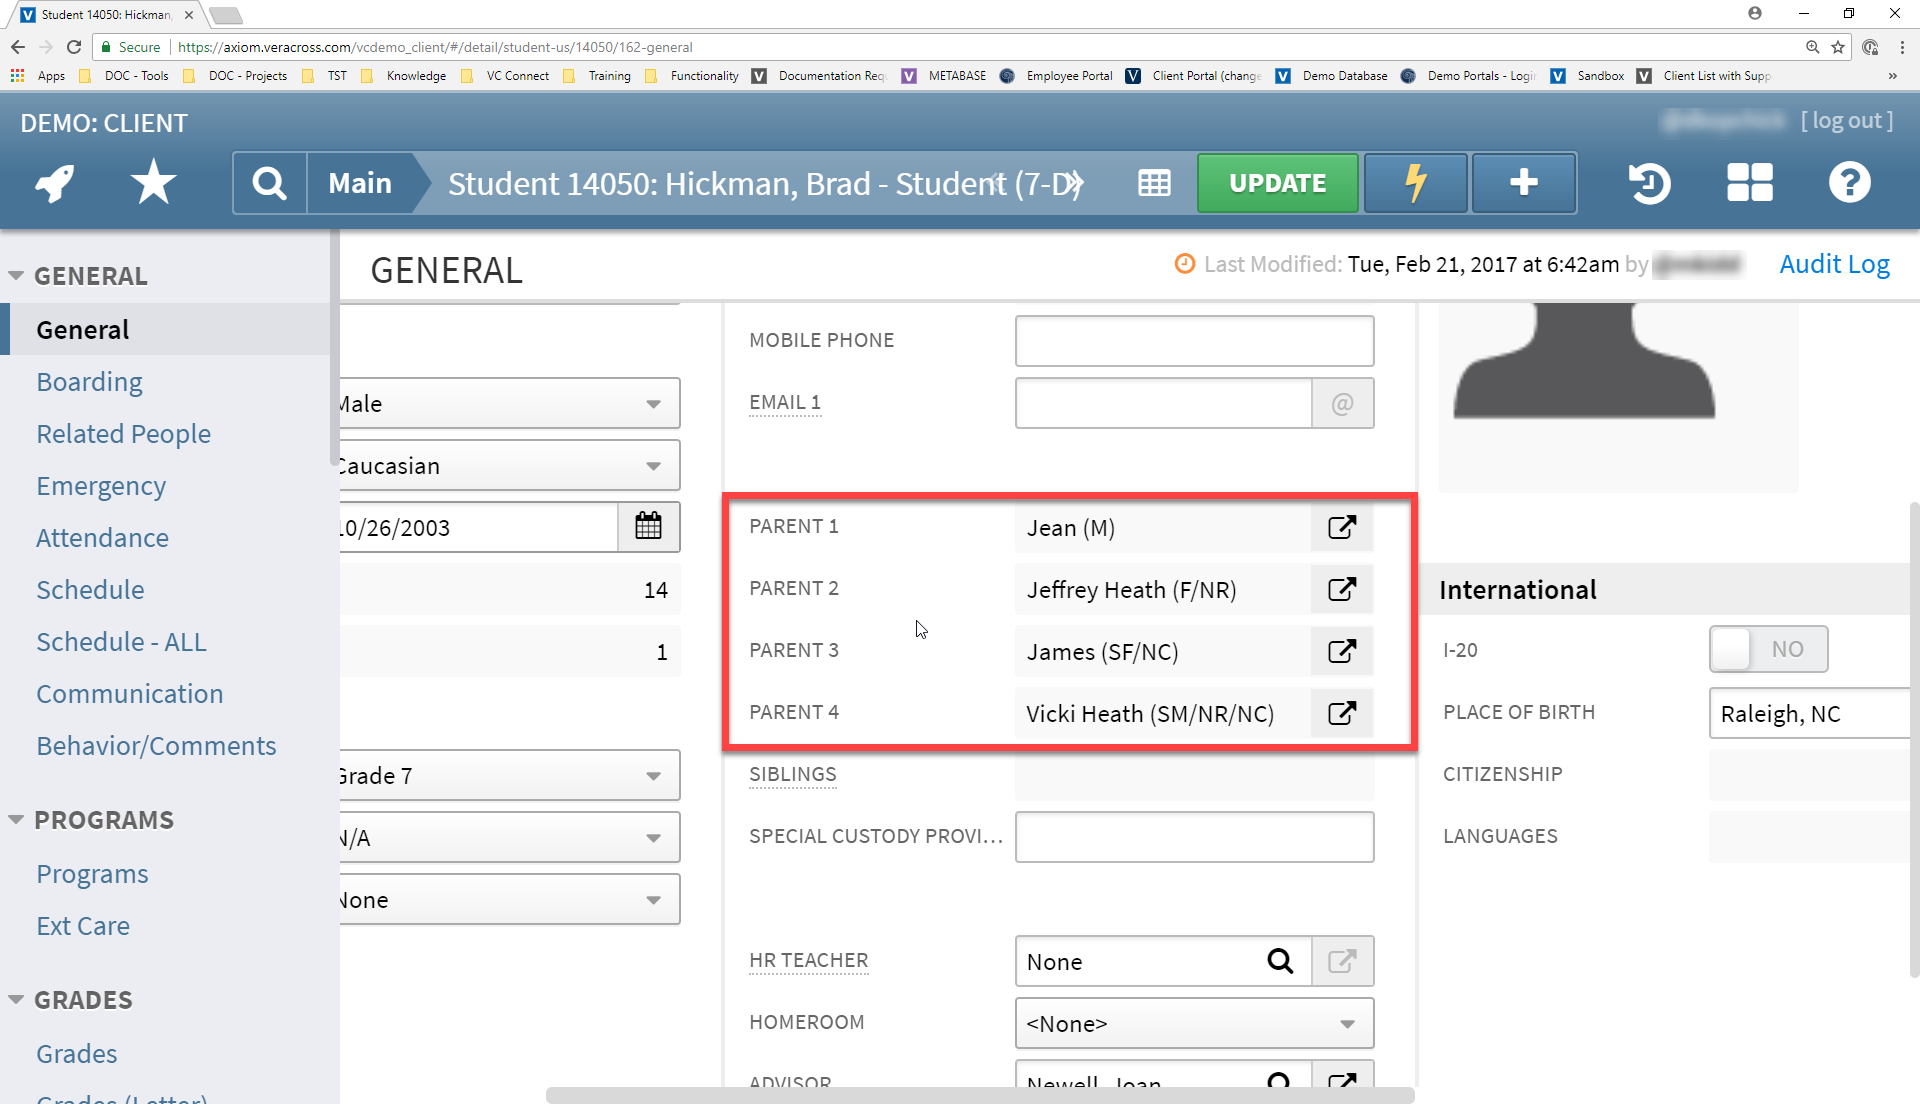Go to Attendance in the sidebar
The image size is (1920, 1104).
[103, 538]
